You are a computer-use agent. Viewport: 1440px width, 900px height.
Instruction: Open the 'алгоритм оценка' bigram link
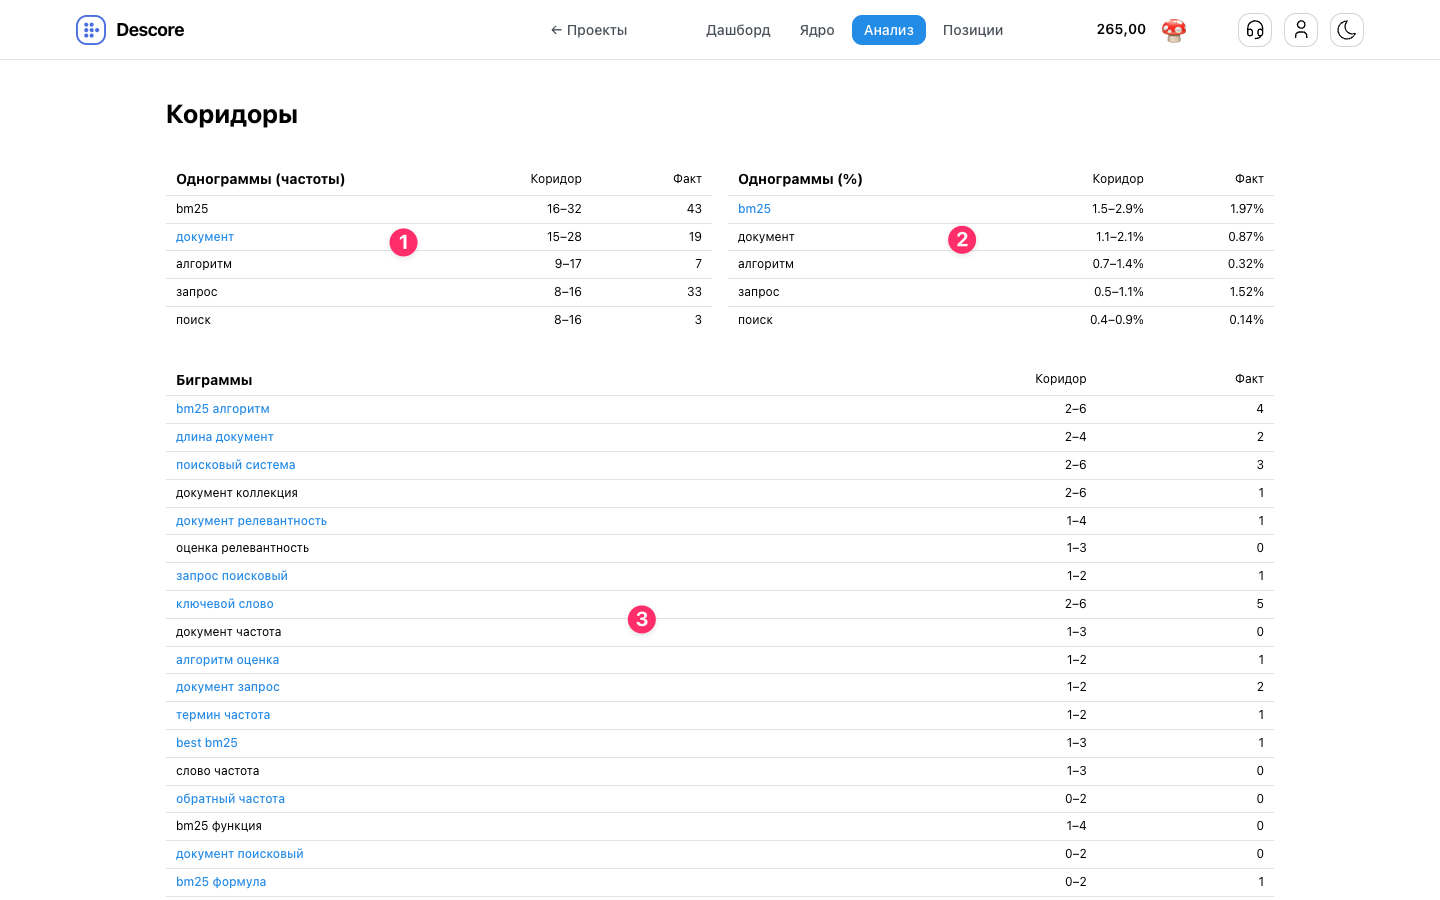(x=228, y=660)
